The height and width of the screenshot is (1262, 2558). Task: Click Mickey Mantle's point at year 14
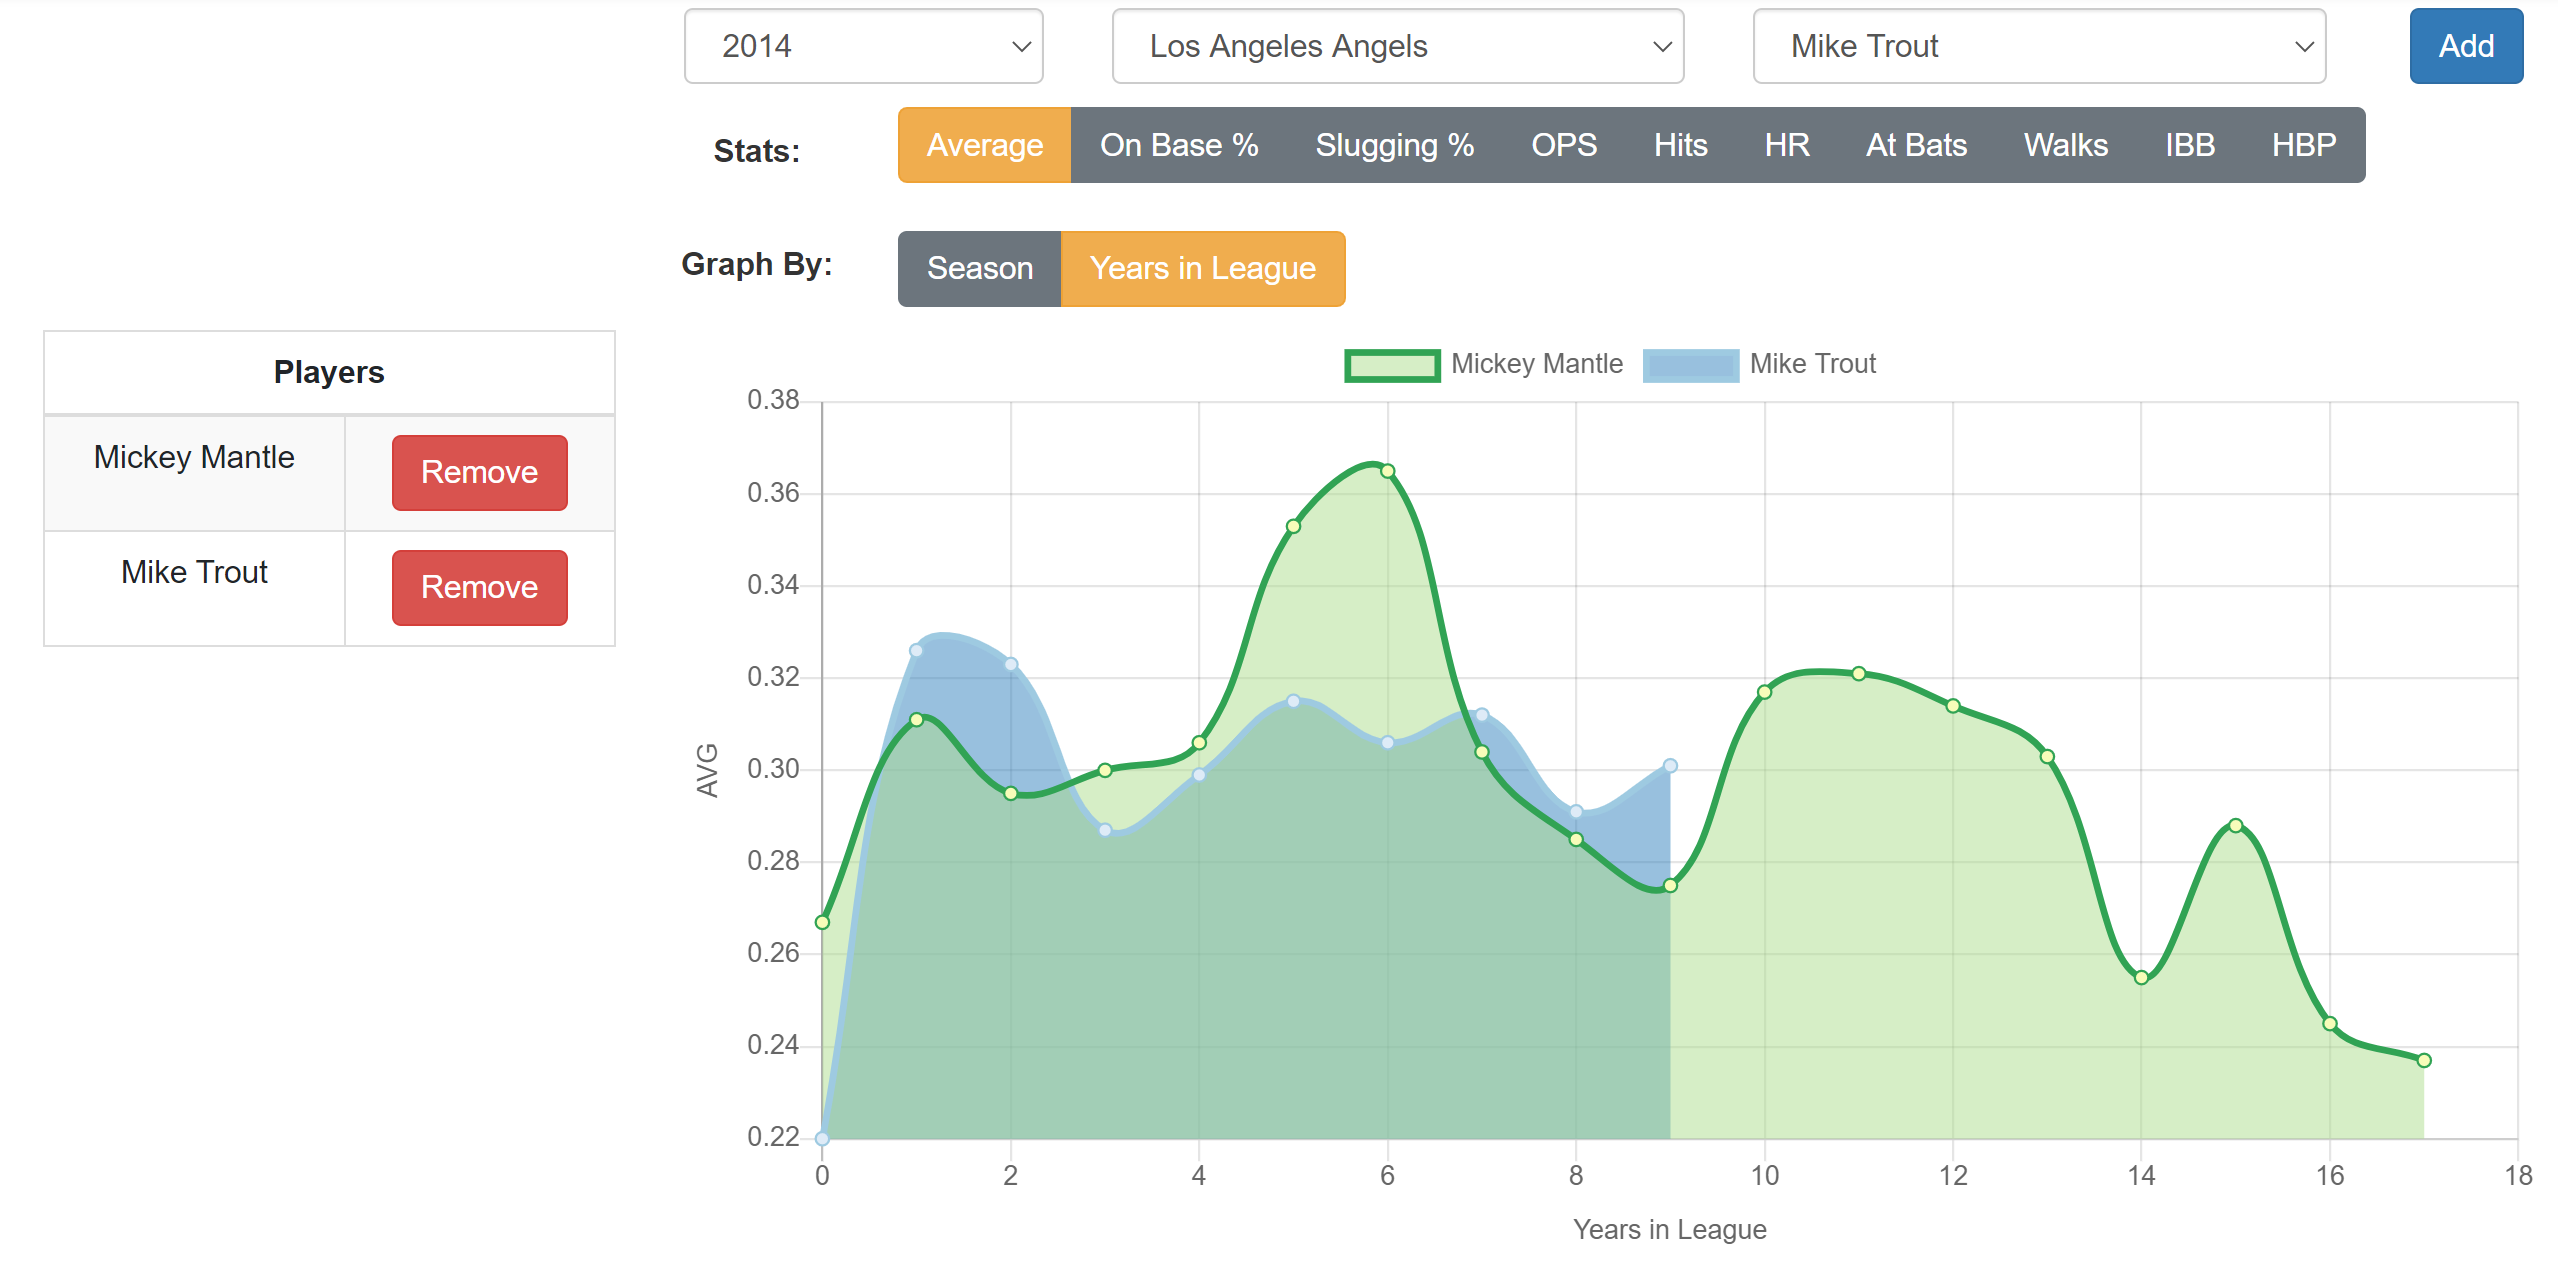coord(2141,977)
